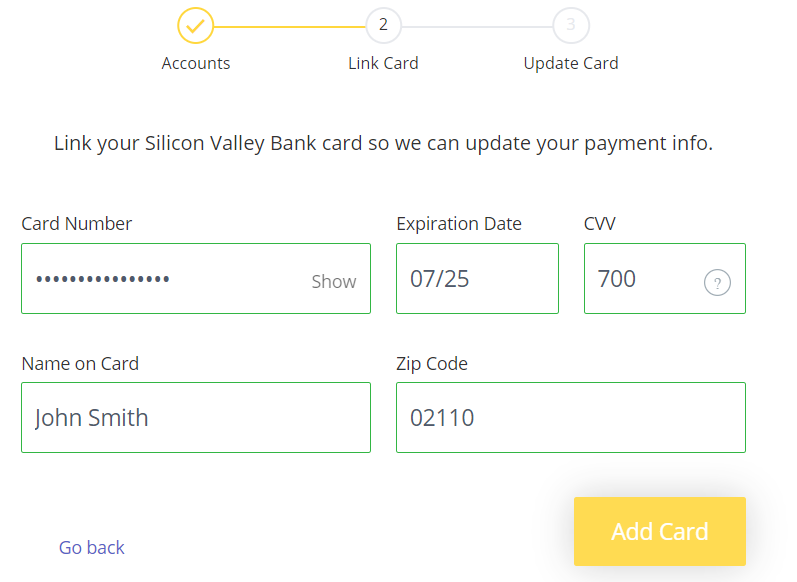Open the Link Card step label

tap(383, 63)
